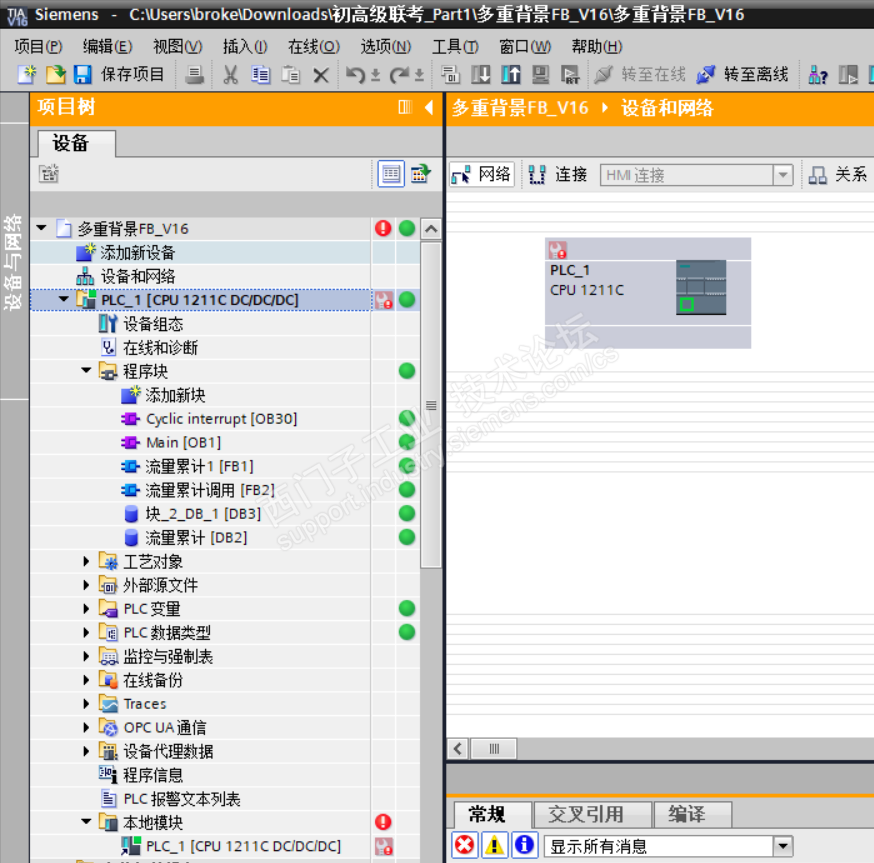Redo the last undone action

tap(399, 75)
